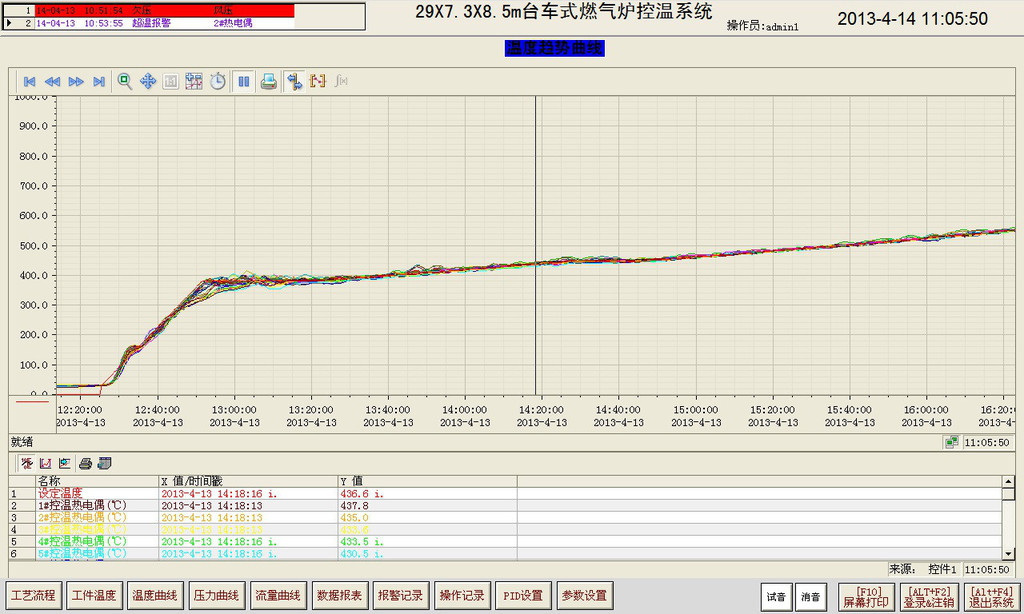Click the vertical ruler cursor line

536,246
